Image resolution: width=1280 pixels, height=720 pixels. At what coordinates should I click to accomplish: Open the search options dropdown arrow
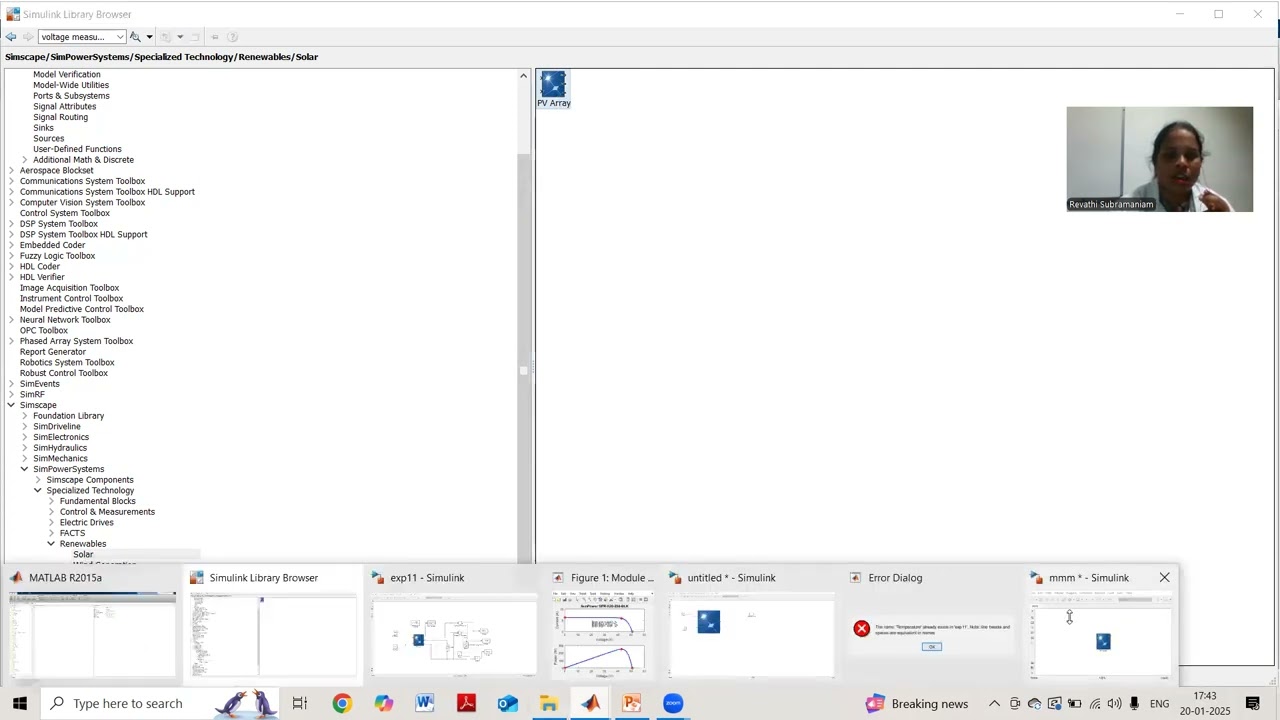coord(149,37)
